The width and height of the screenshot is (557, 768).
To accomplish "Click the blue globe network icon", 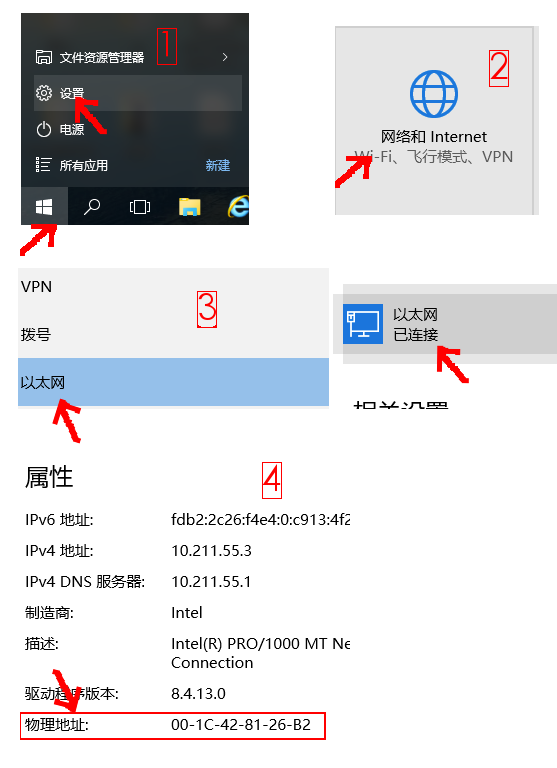I will click(434, 94).
